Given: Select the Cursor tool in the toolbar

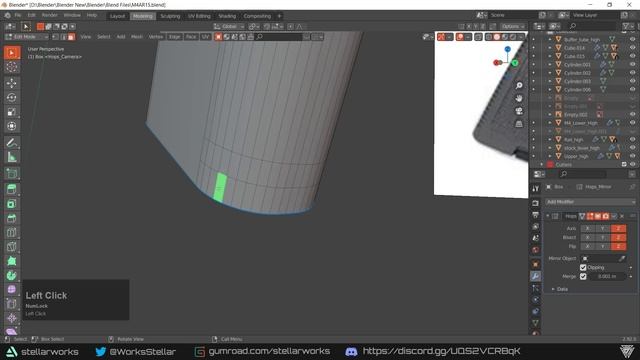Looking at the screenshot, I should 12,67.
